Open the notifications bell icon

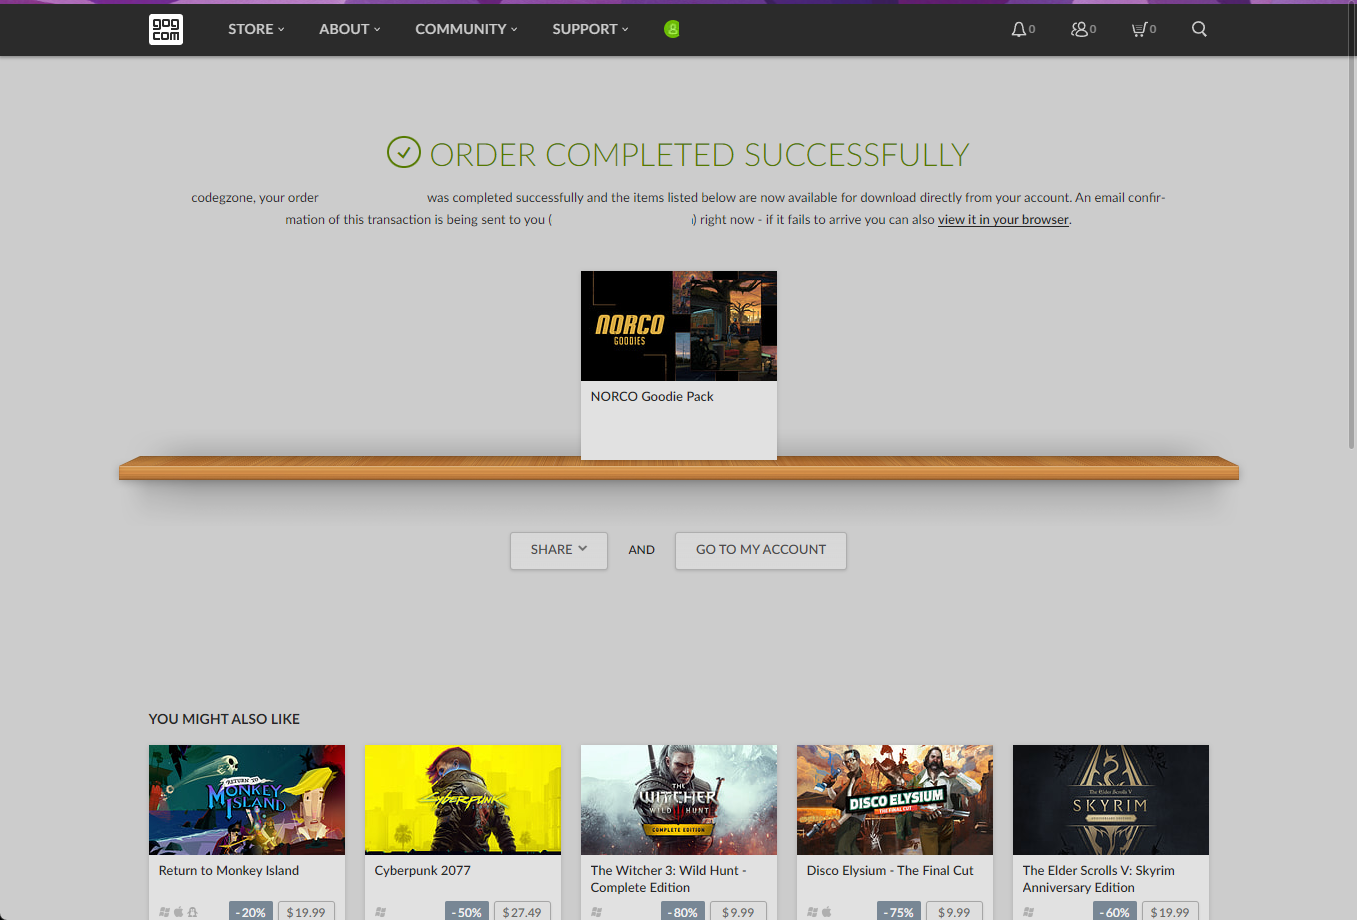[1019, 29]
